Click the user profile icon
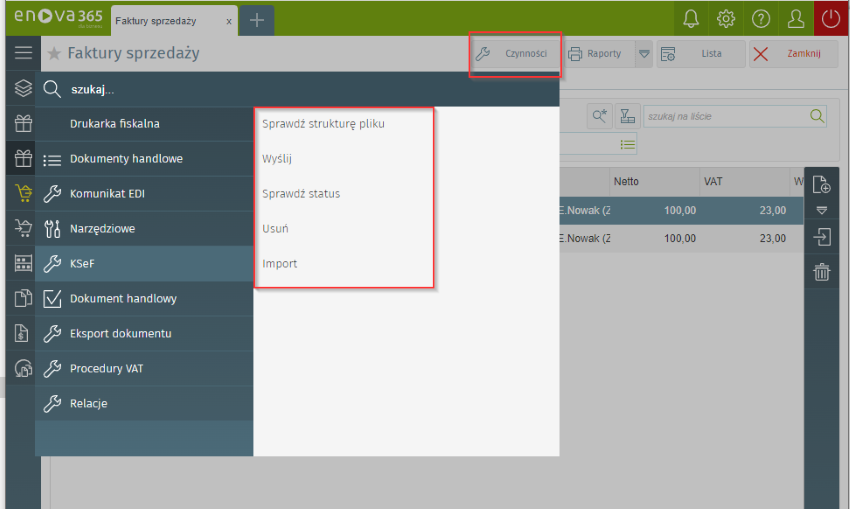850x509 pixels. coord(796,18)
